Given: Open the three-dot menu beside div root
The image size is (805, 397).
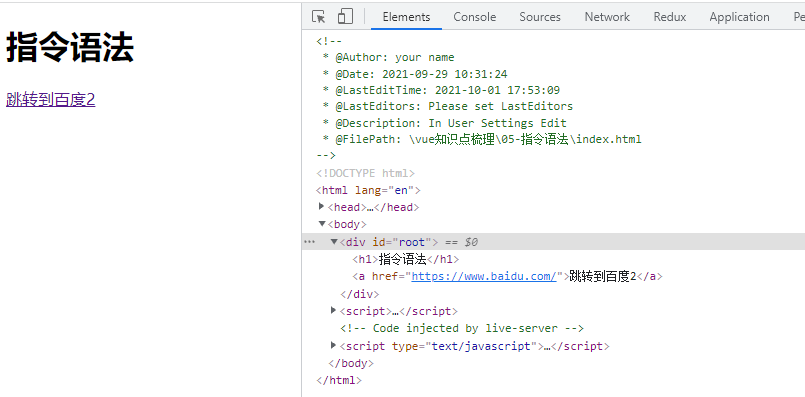Looking at the screenshot, I should 309,242.
